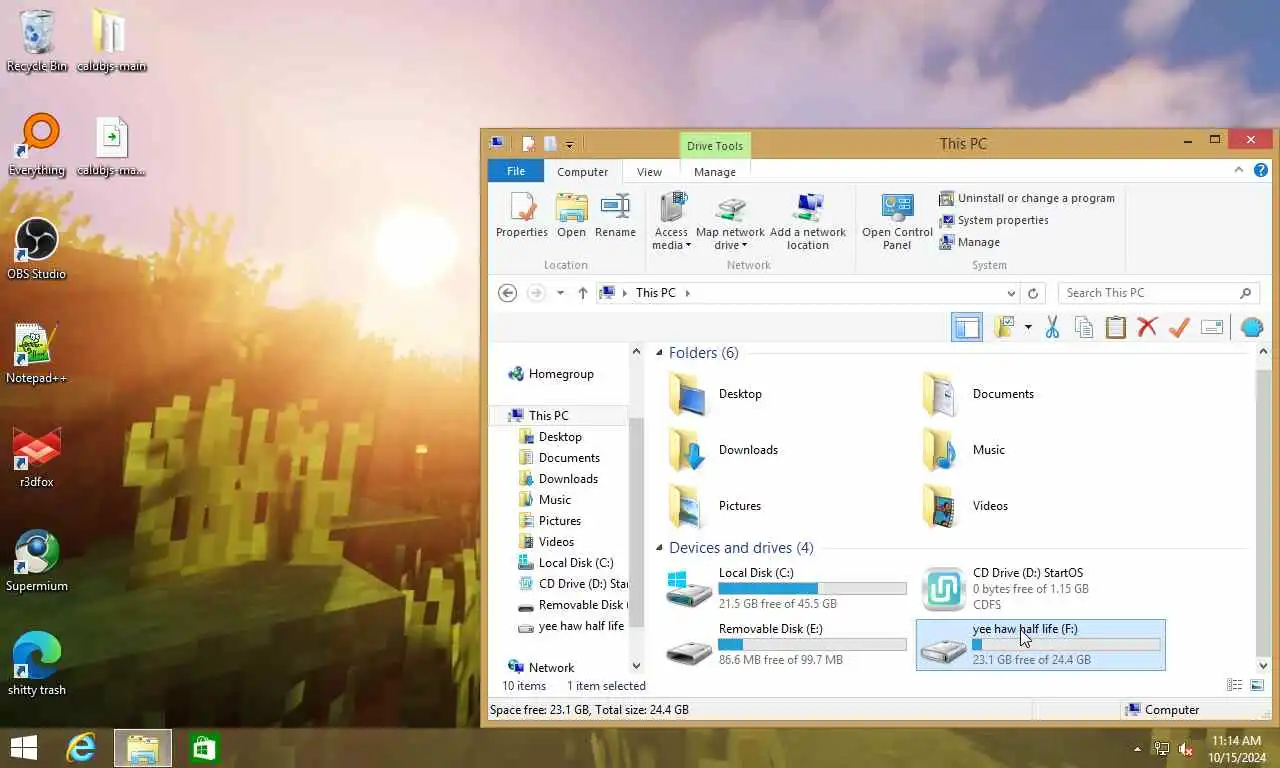This screenshot has height=768, width=1280.
Task: Click Manage in the System group
Action: point(969,242)
